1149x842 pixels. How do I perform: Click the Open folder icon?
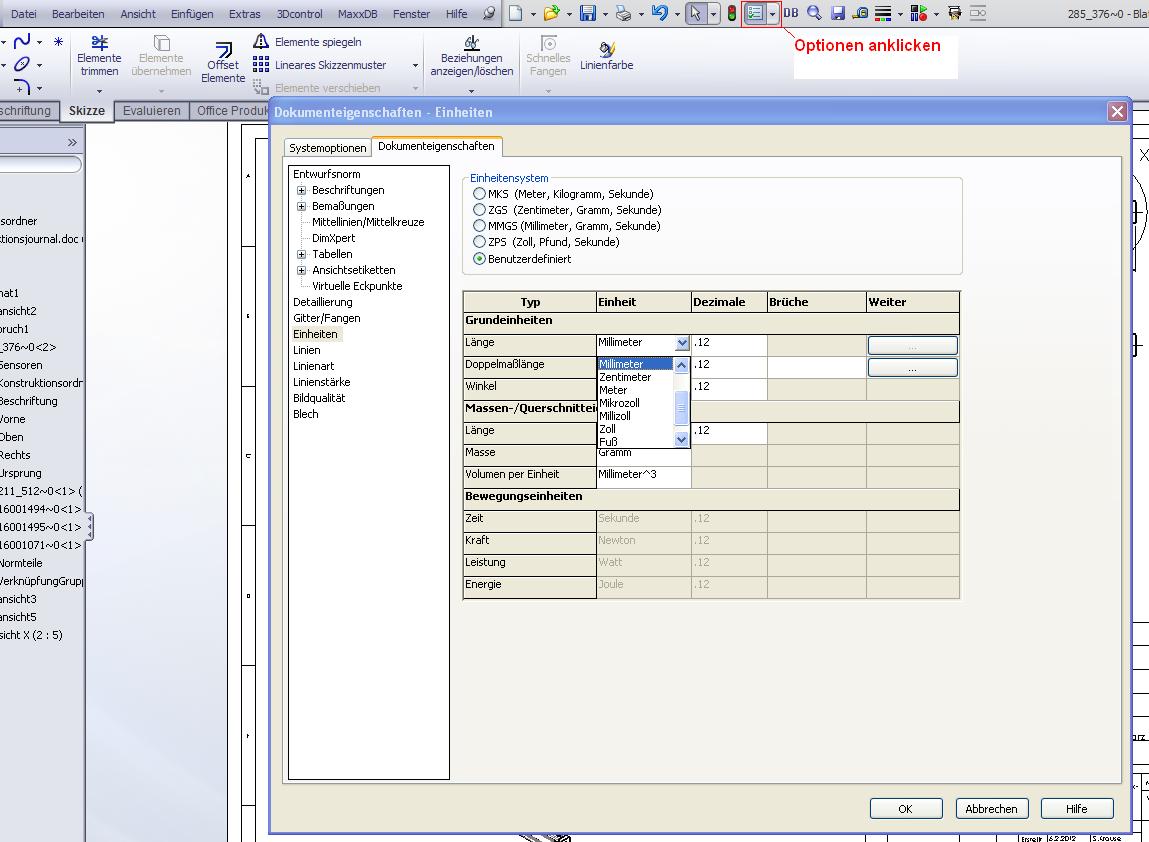click(552, 12)
